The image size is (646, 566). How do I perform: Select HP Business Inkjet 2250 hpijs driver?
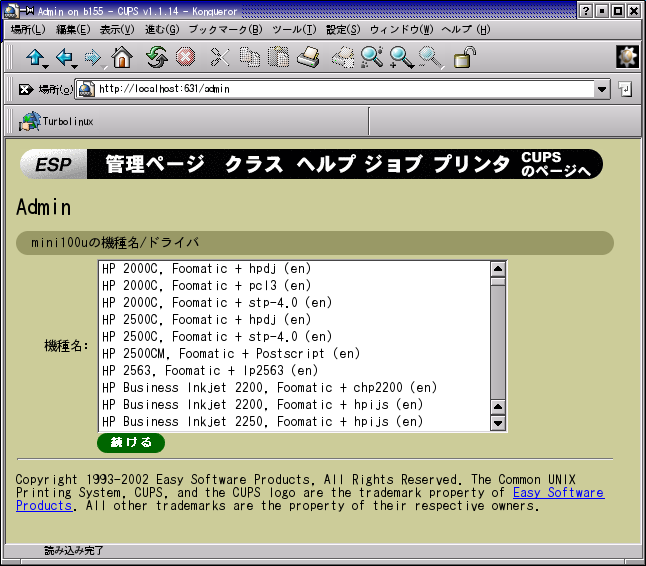[294, 421]
